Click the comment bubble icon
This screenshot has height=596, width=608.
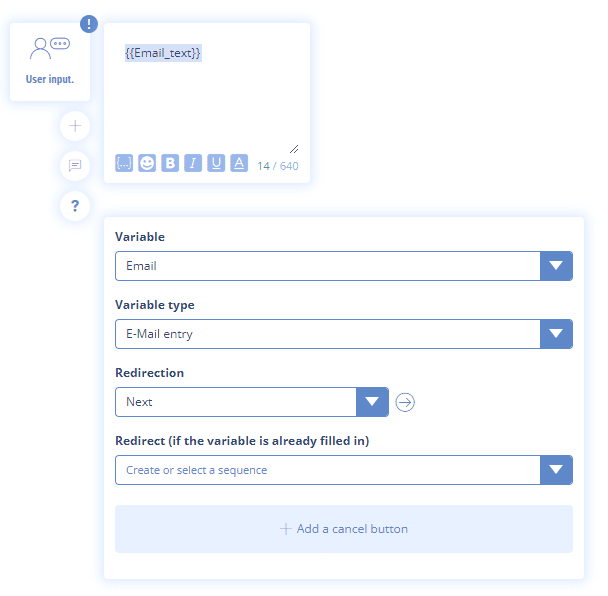click(75, 166)
